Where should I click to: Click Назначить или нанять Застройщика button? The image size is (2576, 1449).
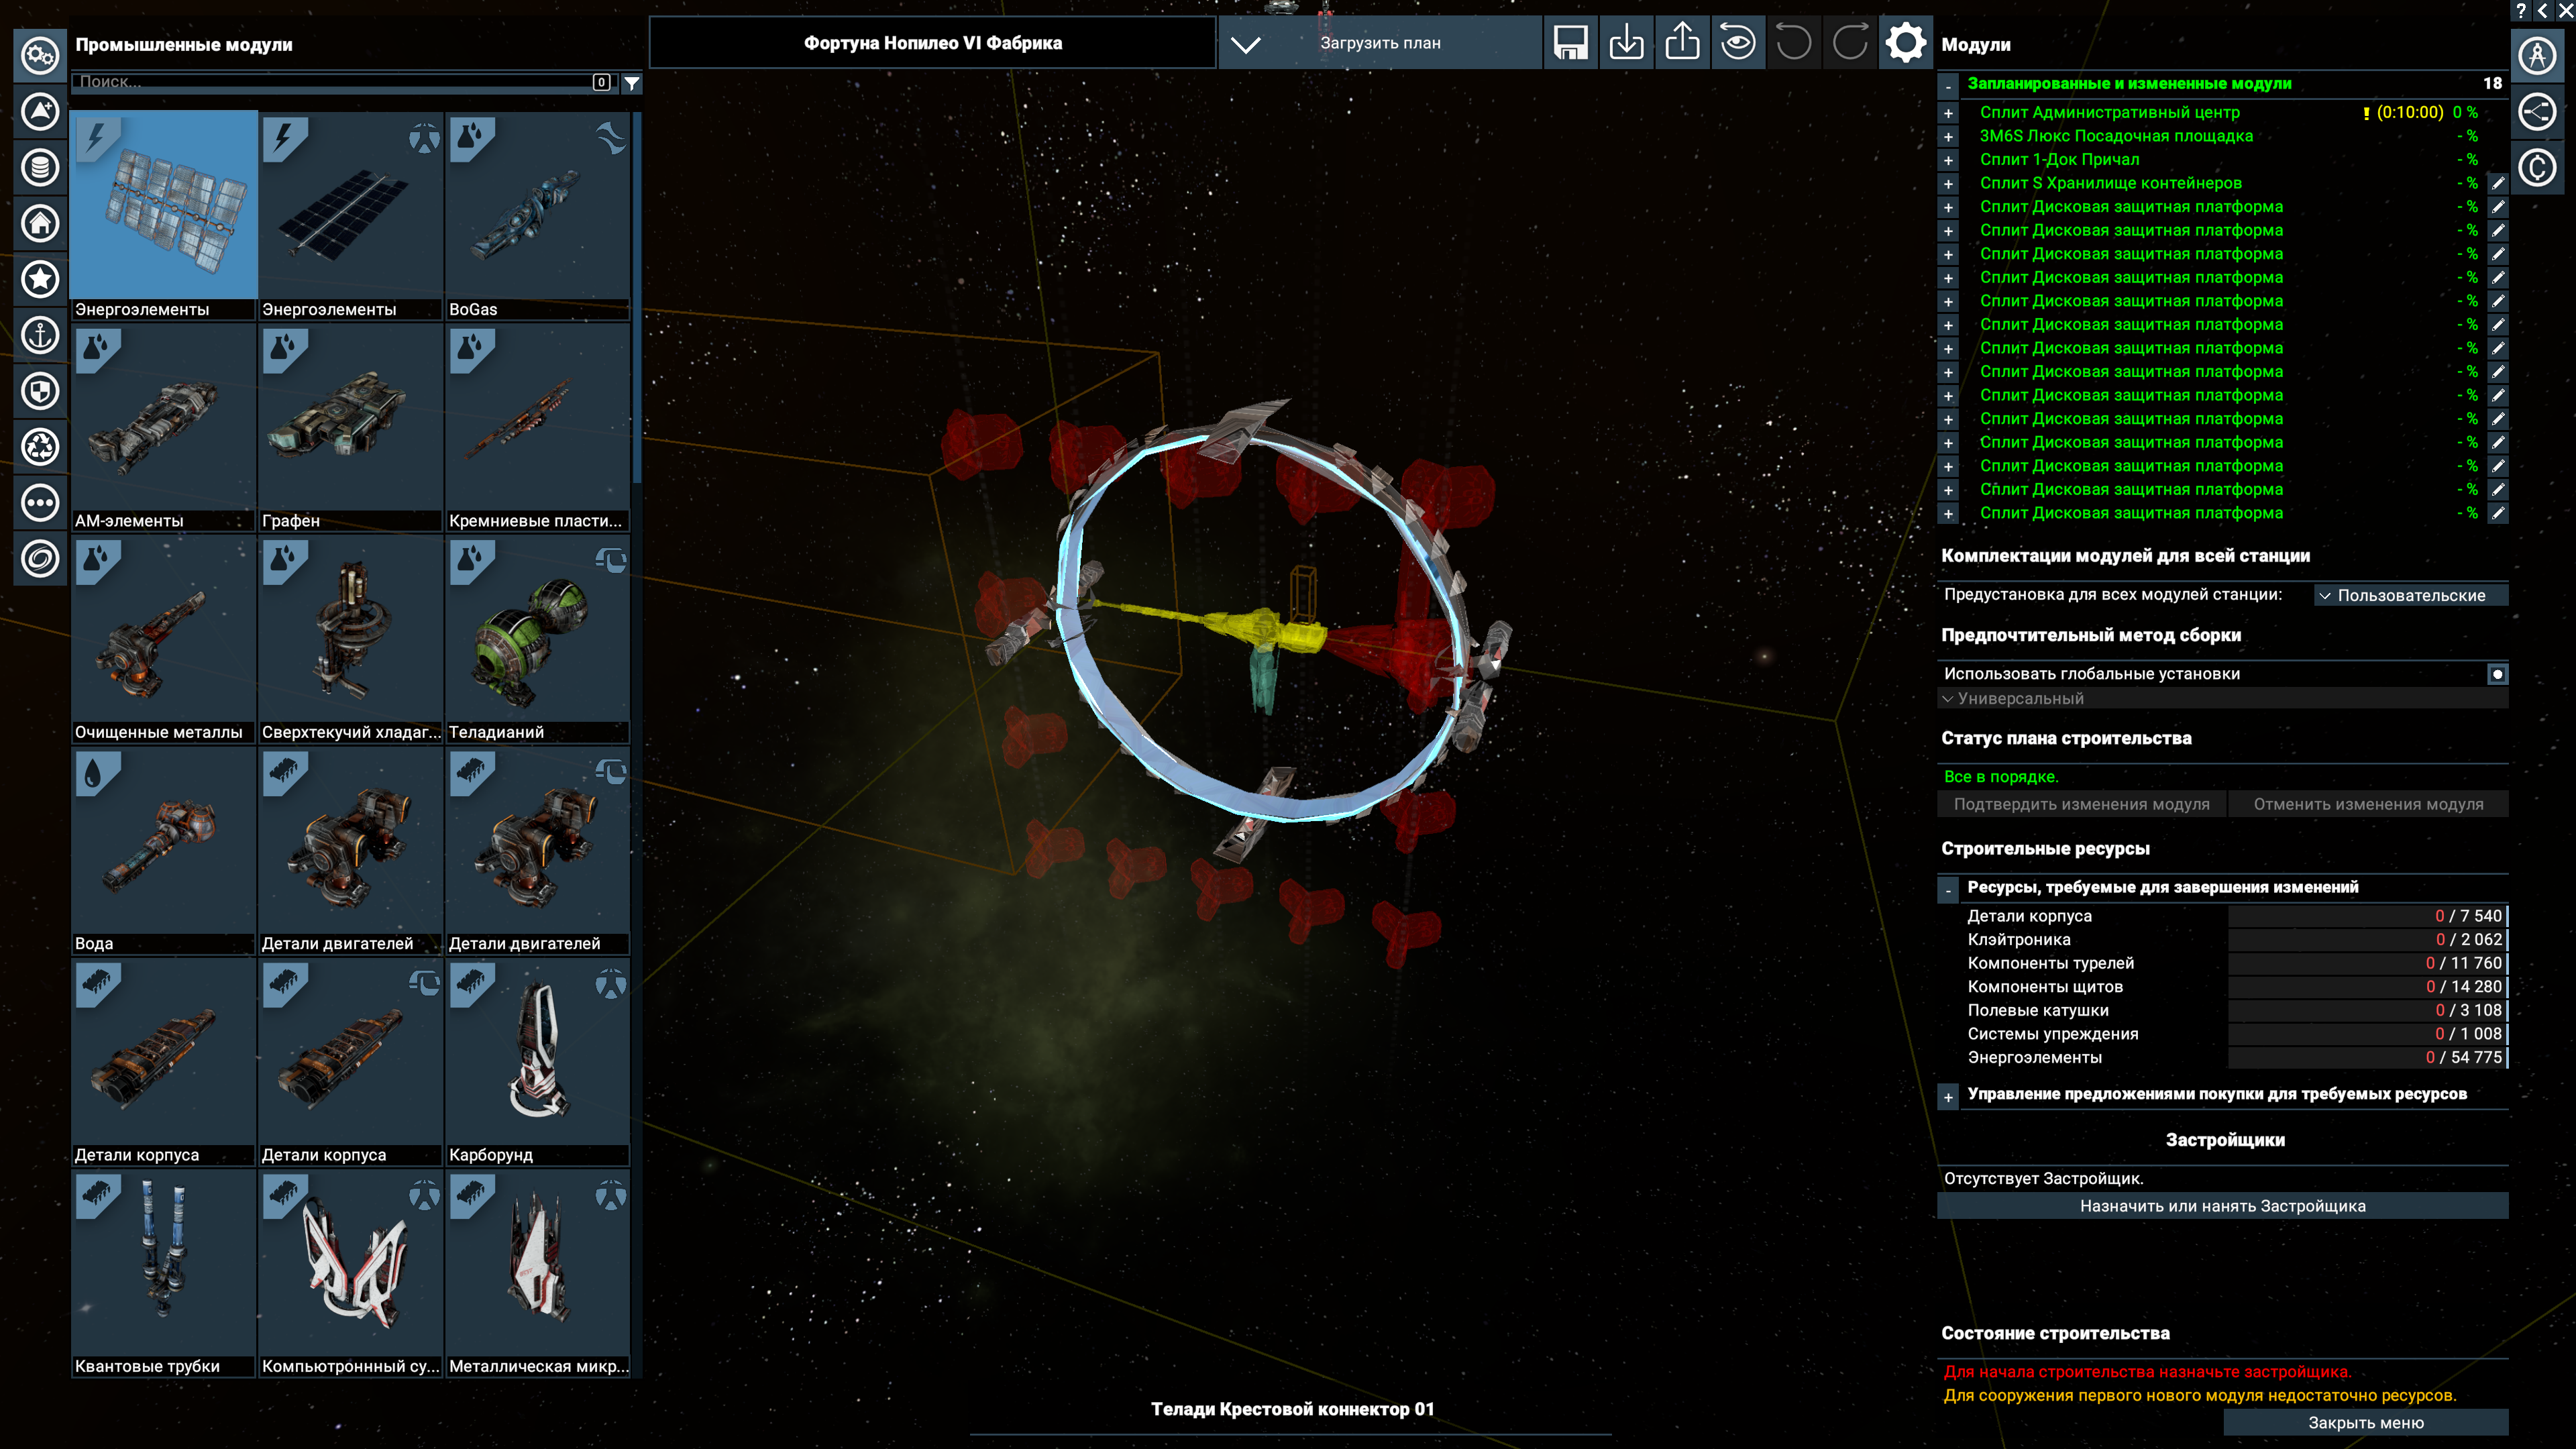coord(2222,1206)
